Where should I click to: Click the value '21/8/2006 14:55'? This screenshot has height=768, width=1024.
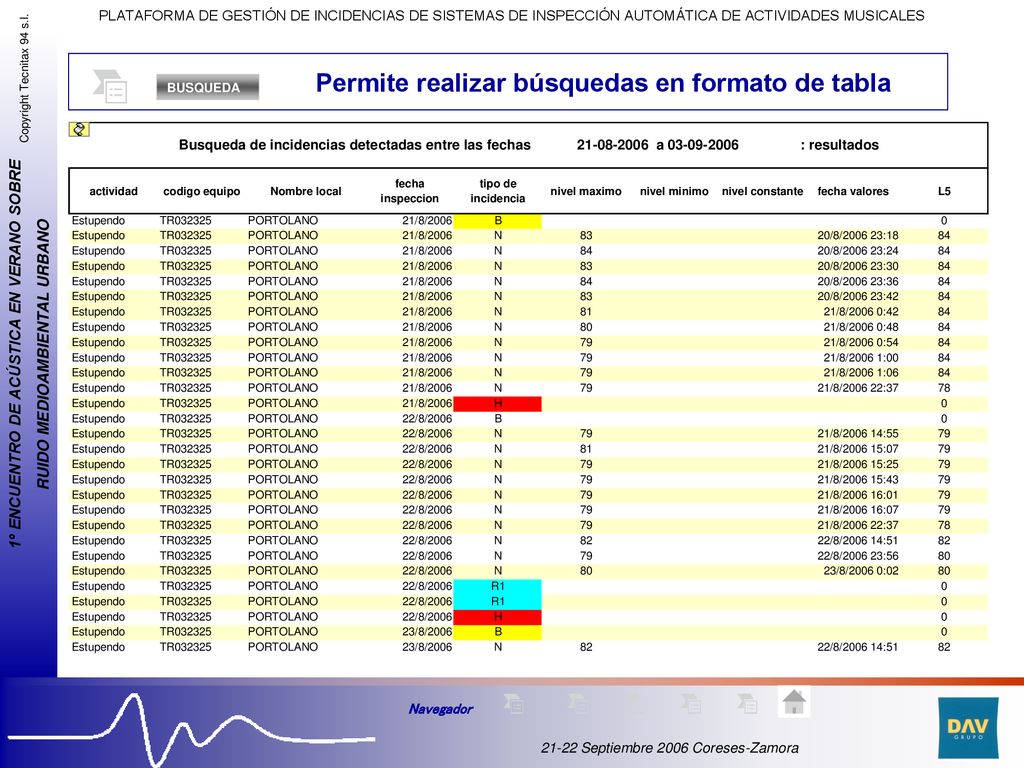coord(857,434)
